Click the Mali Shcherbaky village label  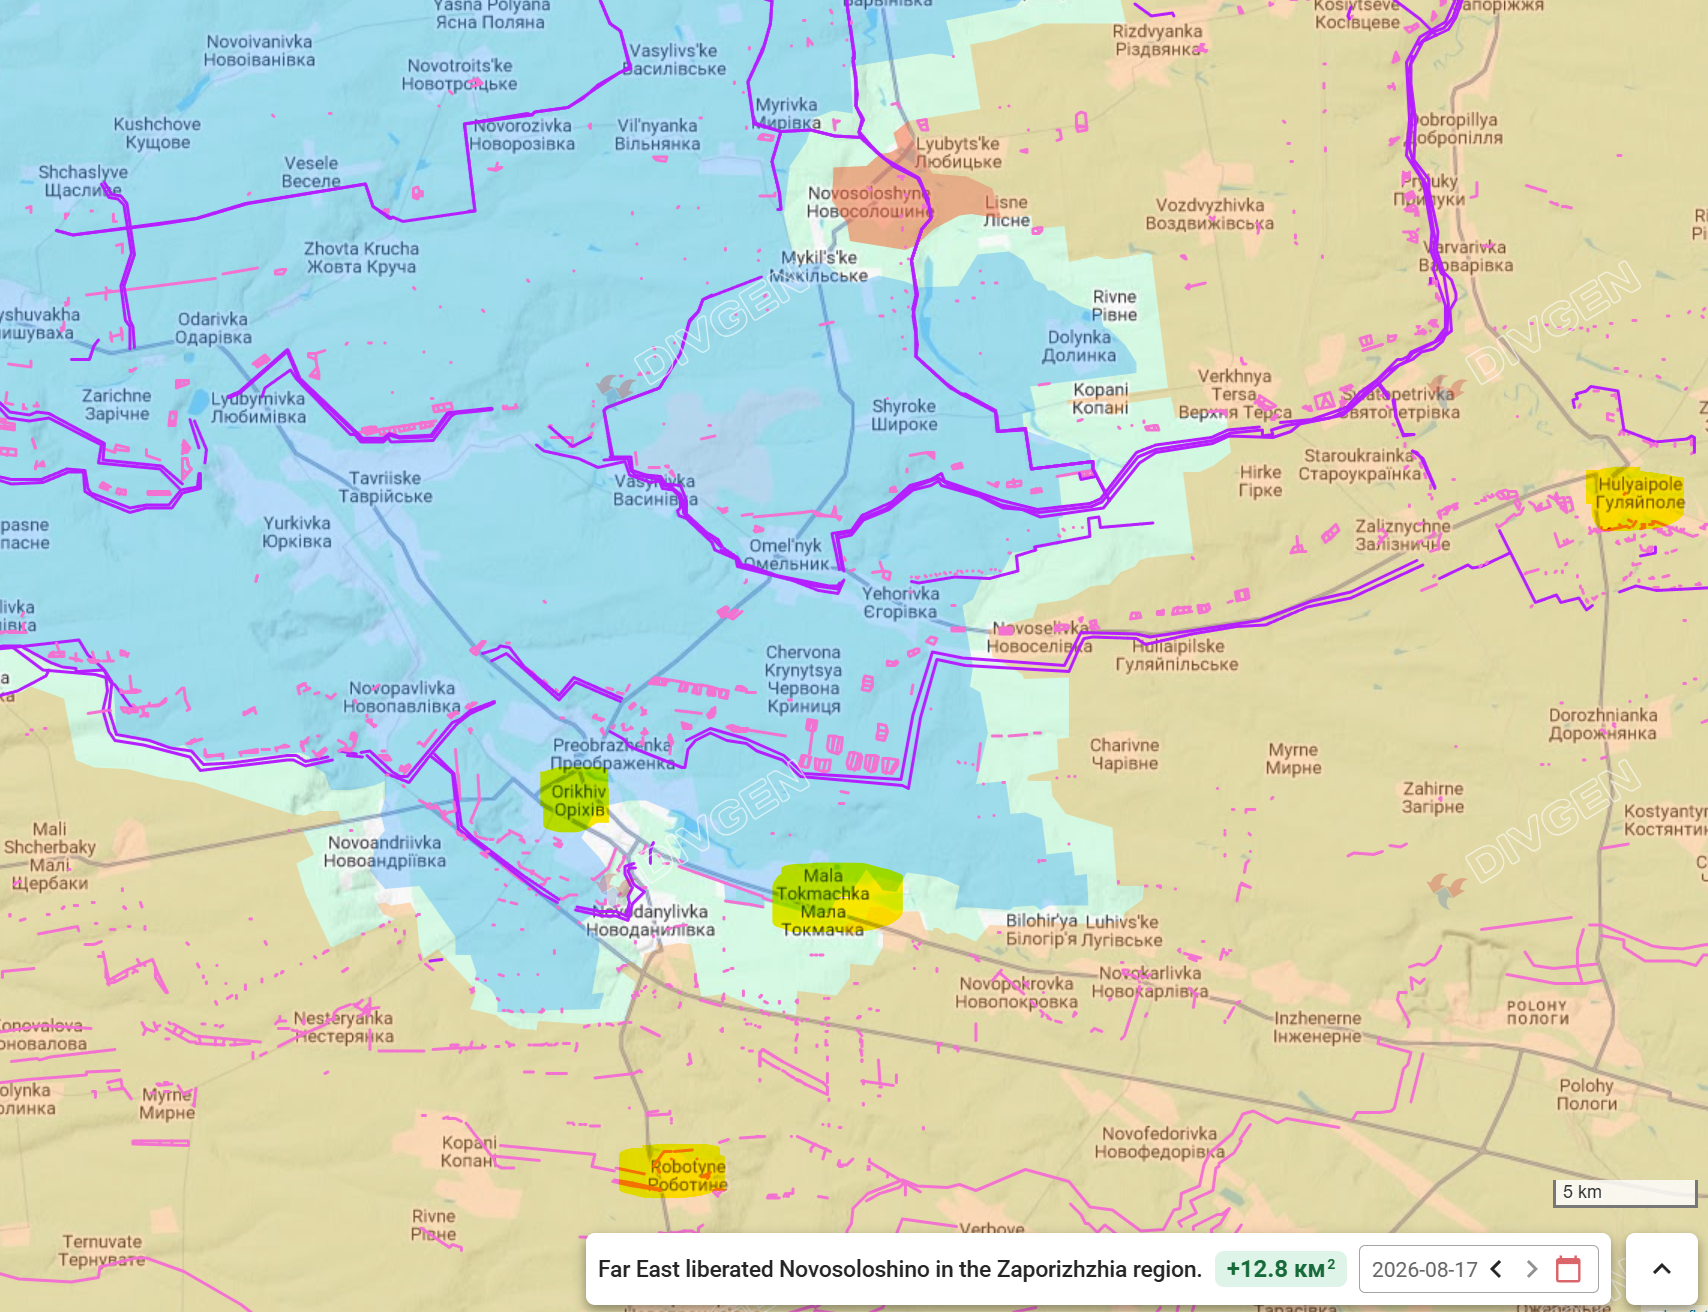(x=50, y=856)
